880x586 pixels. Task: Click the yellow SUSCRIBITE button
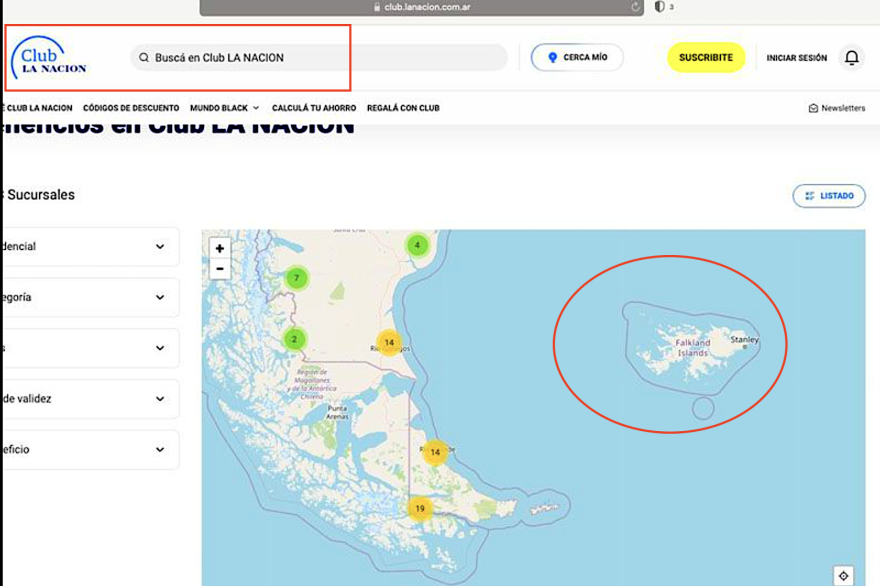pos(706,58)
